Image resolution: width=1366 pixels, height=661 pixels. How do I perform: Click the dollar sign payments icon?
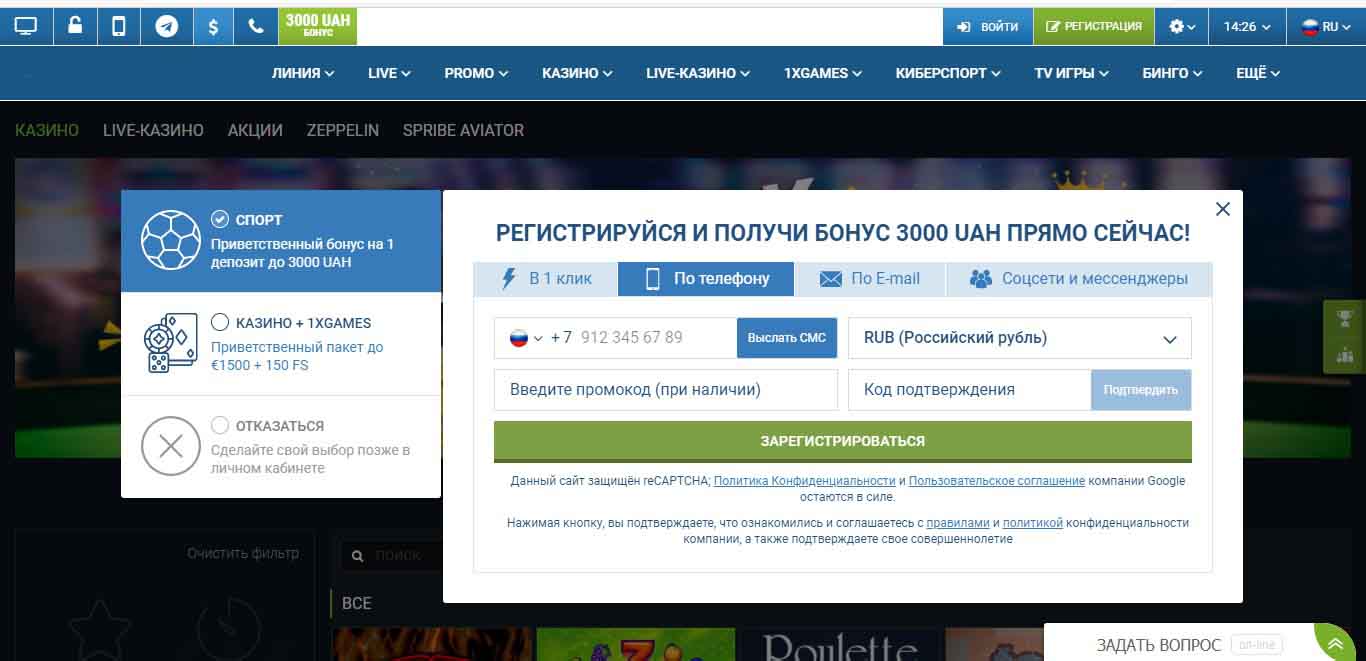(213, 27)
